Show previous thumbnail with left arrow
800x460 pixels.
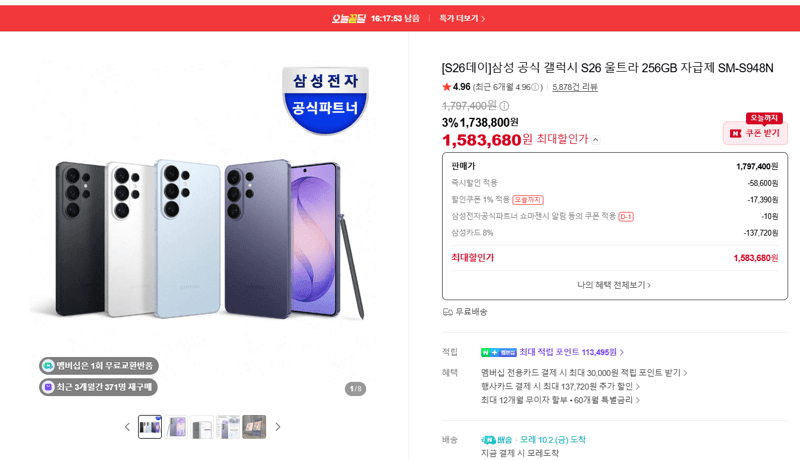[x=127, y=427]
